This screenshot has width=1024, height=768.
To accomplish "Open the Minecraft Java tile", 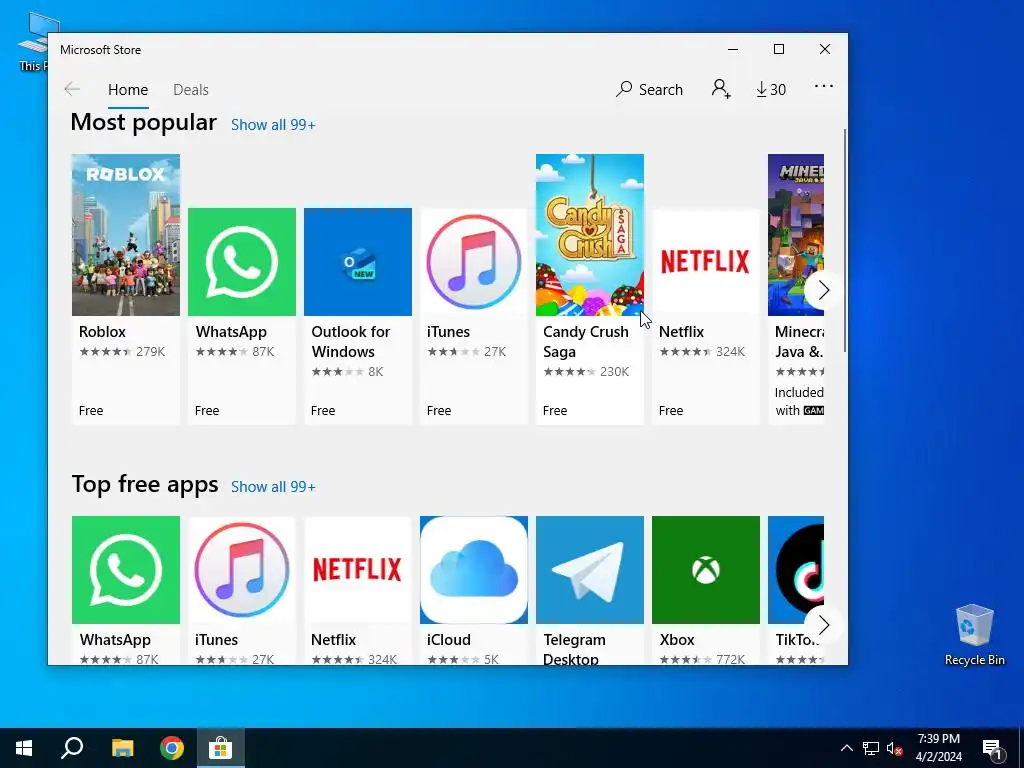I will 795,289.
